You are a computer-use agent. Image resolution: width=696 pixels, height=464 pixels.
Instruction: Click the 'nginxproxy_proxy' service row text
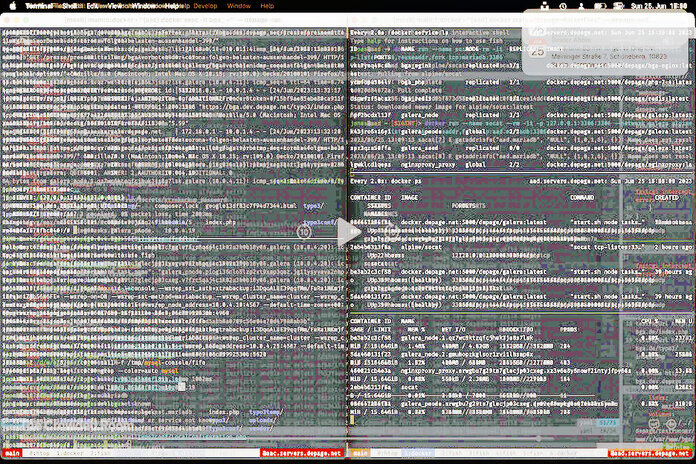pyautogui.click(x=428, y=165)
